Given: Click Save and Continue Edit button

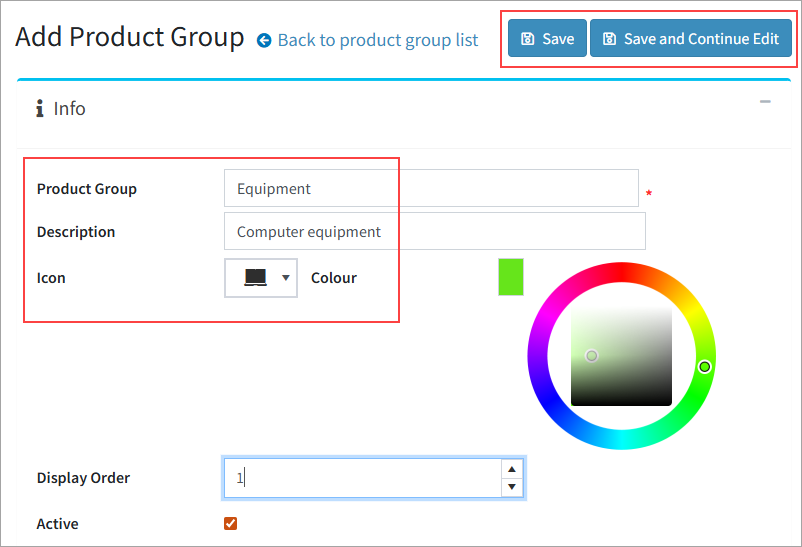Looking at the screenshot, I should click(690, 39).
